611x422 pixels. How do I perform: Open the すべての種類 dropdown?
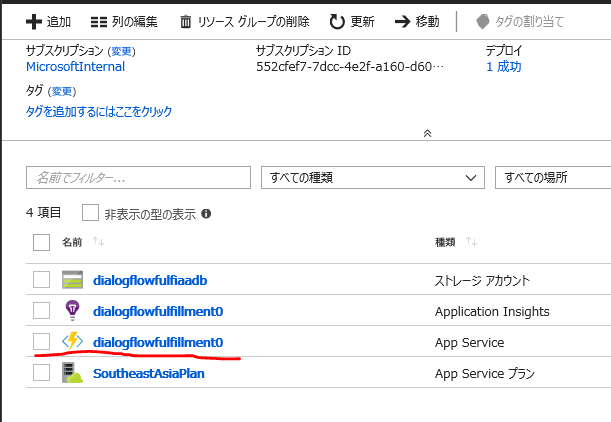point(373,178)
